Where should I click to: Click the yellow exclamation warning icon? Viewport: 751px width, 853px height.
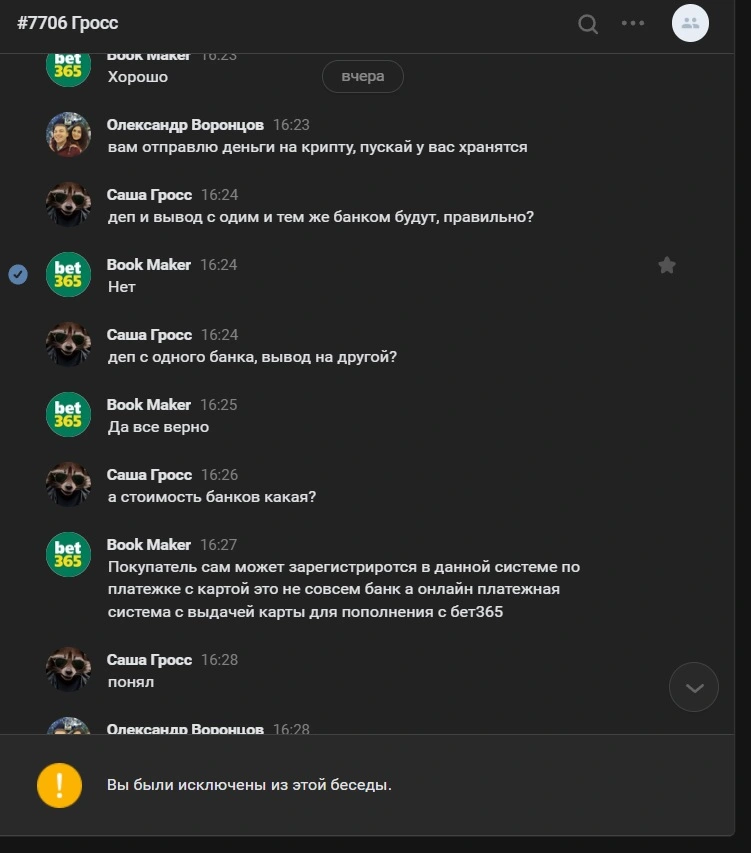coord(59,785)
